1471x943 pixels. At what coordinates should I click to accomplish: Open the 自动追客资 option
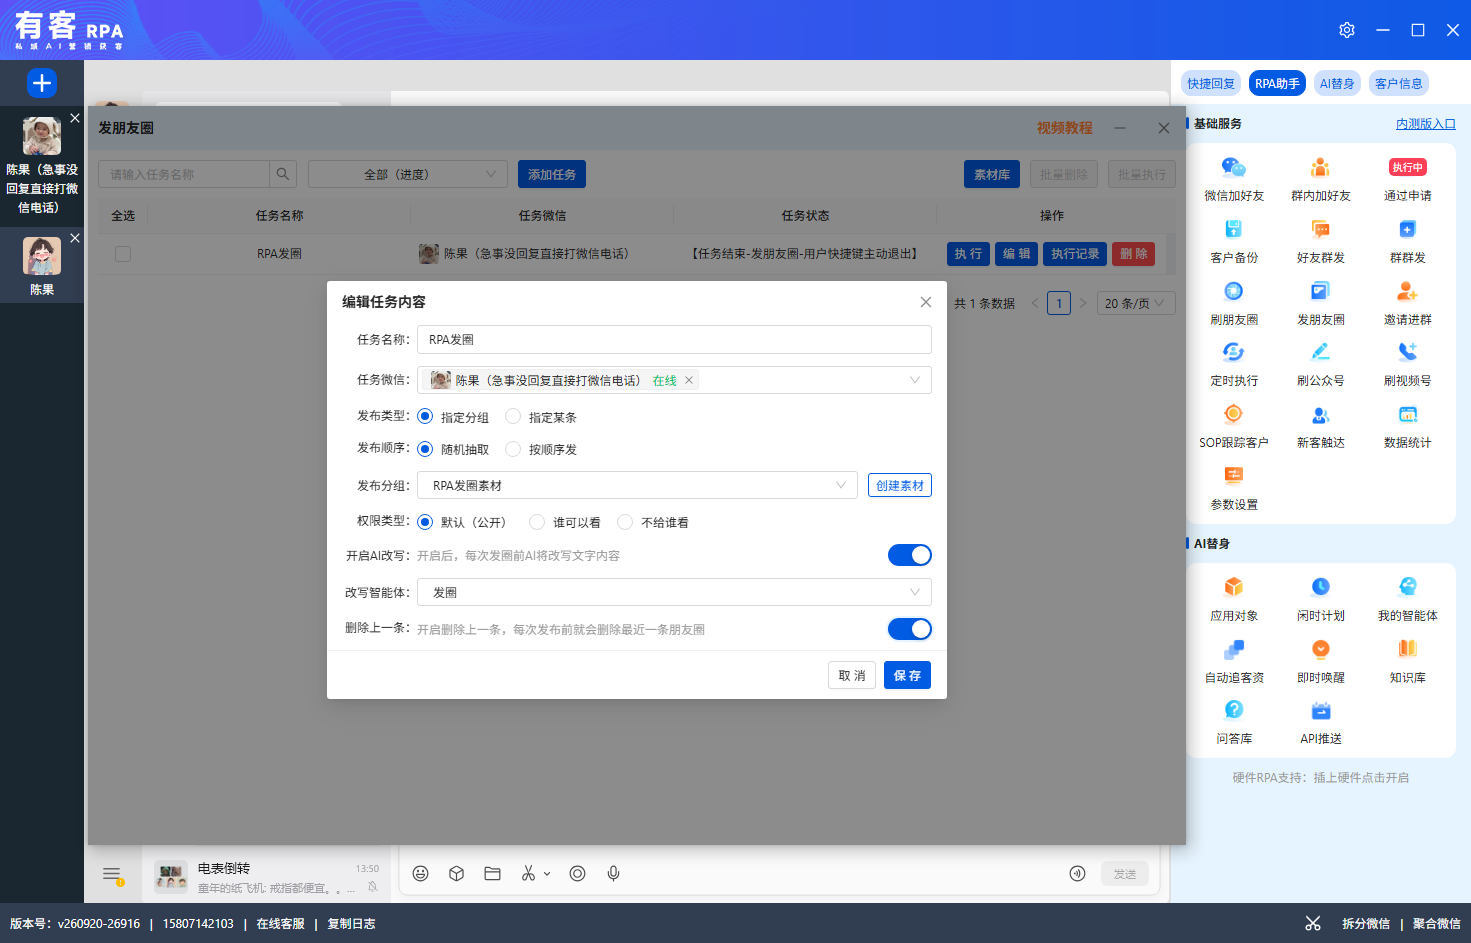[1234, 661]
